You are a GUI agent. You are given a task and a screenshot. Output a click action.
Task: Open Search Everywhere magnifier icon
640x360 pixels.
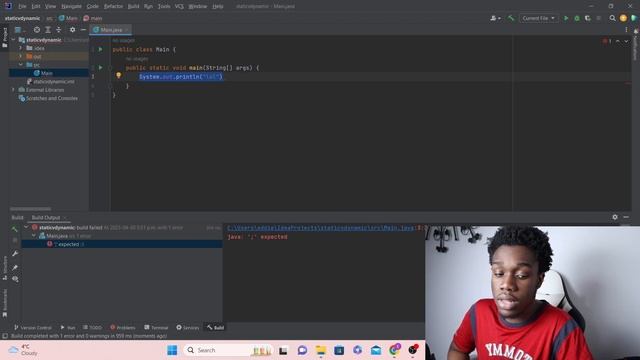coord(612,18)
